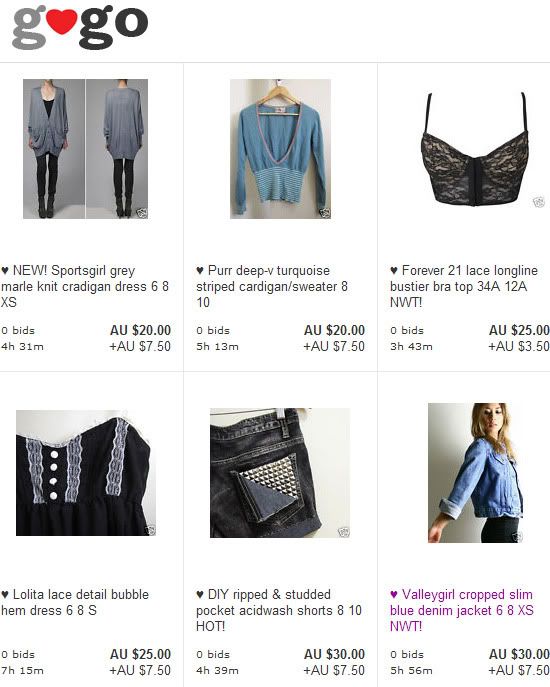Screen dimensions: 550x687
Task: Select the black lace-trim dress thumbnail
Action: pos(86,473)
